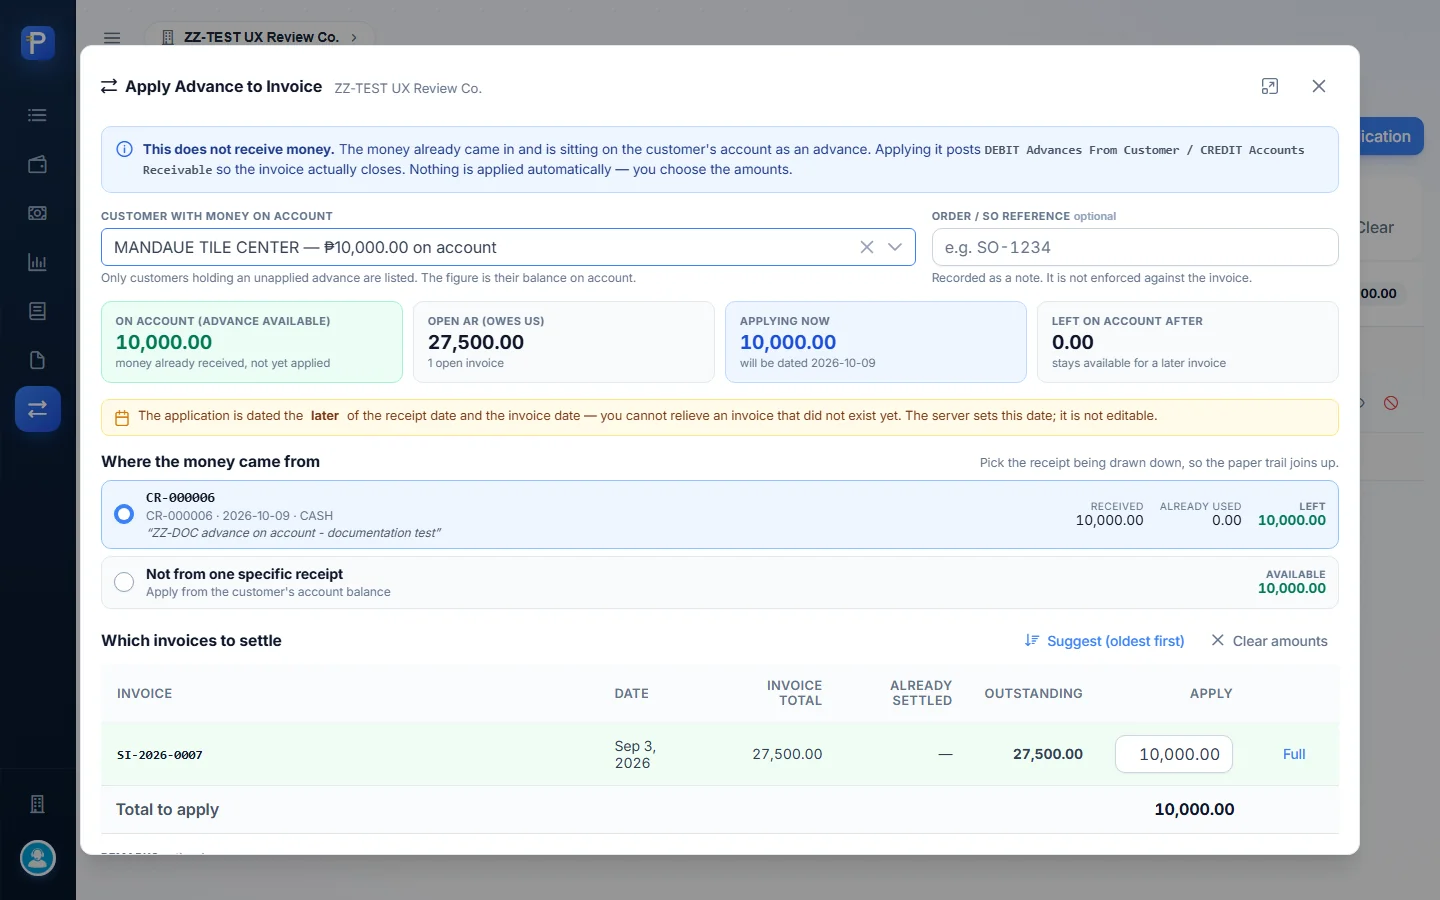Click the info icon in the blue notice
This screenshot has height=900, width=1440.
click(x=124, y=149)
